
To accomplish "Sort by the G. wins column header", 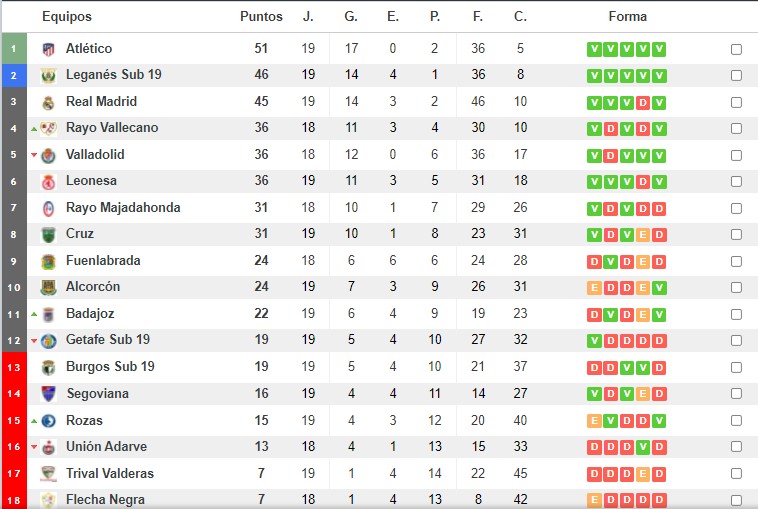I will click(350, 17).
